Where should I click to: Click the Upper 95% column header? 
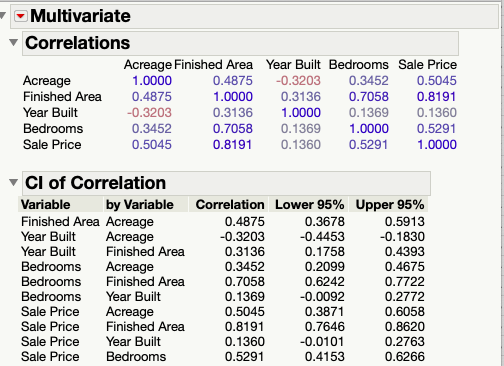pyautogui.click(x=390, y=204)
